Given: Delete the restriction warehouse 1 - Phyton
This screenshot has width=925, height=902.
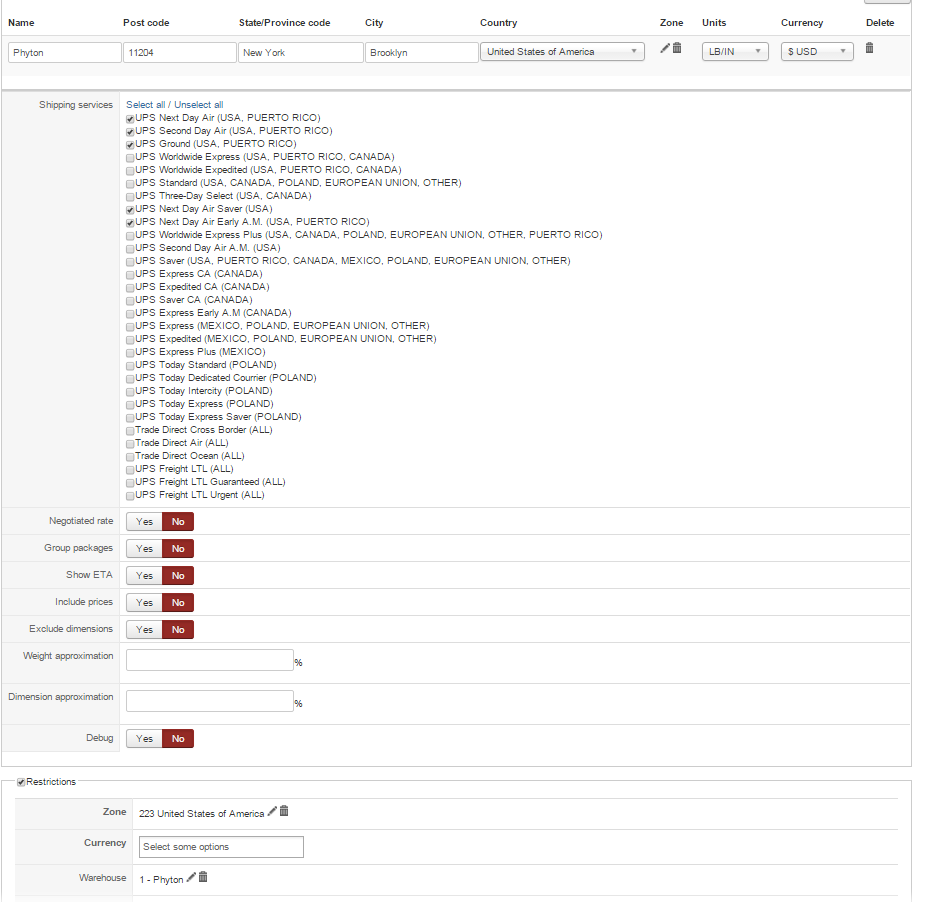Looking at the screenshot, I should point(203,877).
